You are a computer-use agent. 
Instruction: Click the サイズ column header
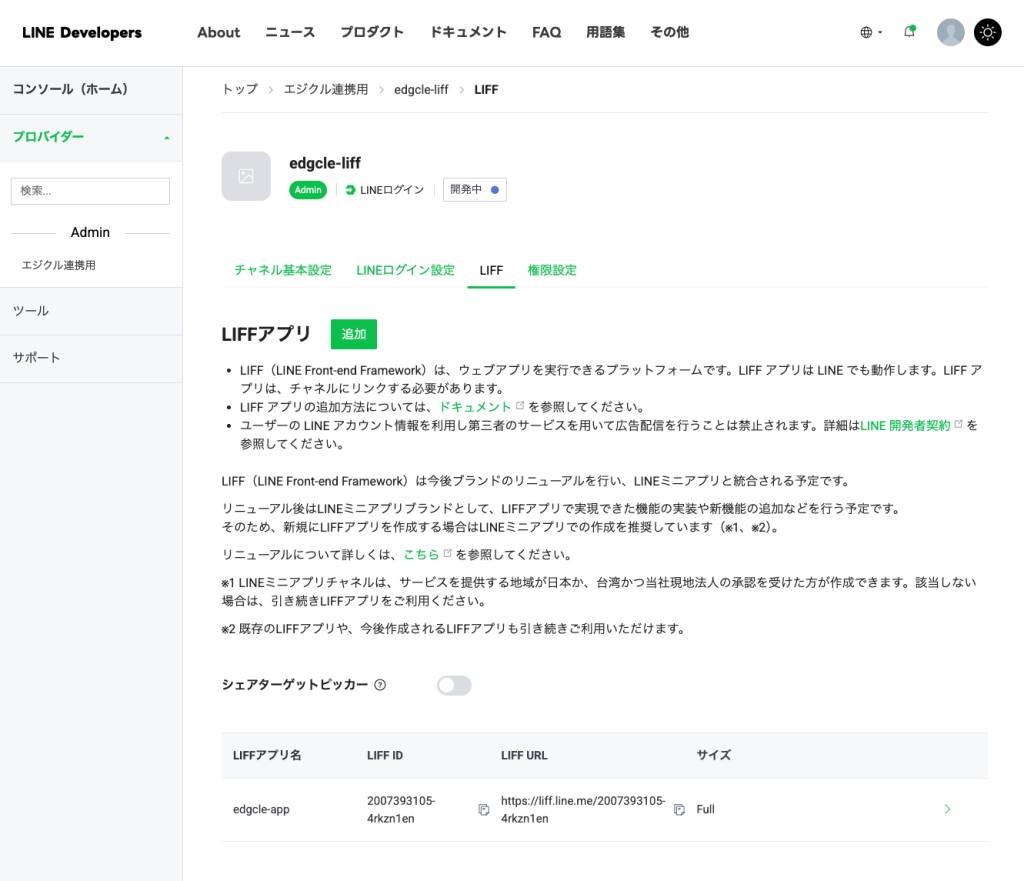click(x=714, y=756)
